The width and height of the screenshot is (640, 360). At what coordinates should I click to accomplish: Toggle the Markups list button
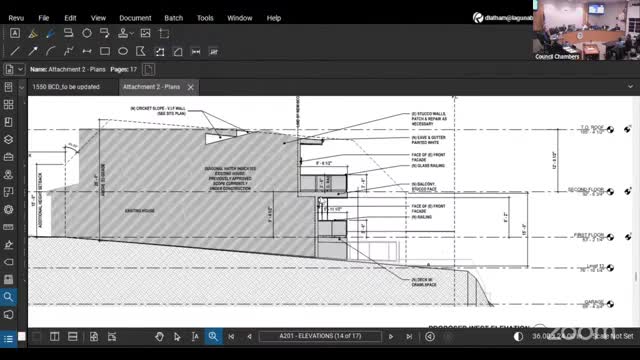point(9,339)
